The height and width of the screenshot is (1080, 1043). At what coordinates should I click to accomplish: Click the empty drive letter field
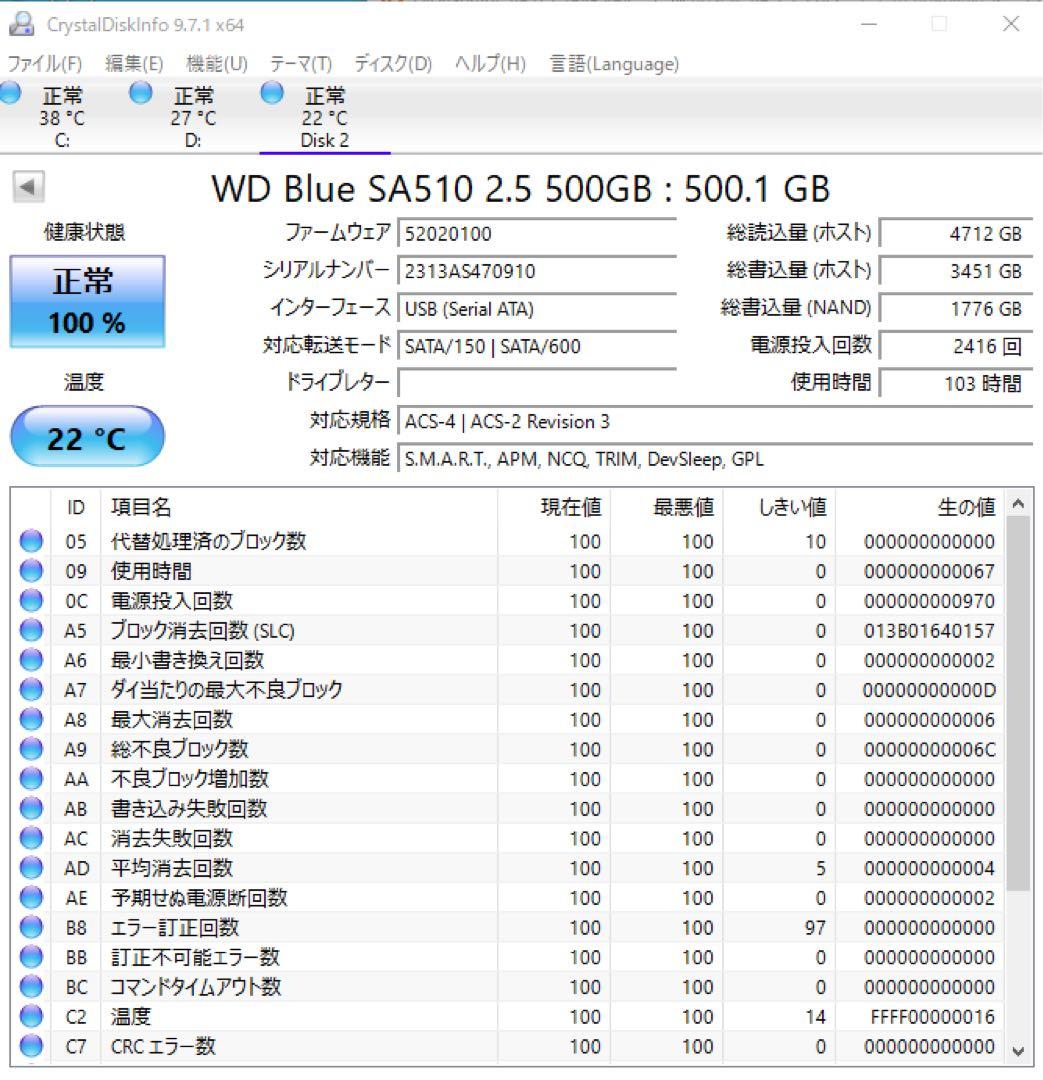click(537, 383)
